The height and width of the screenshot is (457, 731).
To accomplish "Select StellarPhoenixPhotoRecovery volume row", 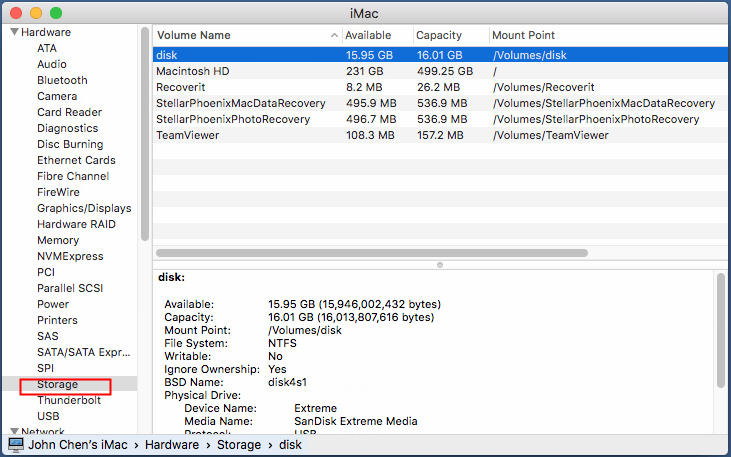I will (x=441, y=119).
